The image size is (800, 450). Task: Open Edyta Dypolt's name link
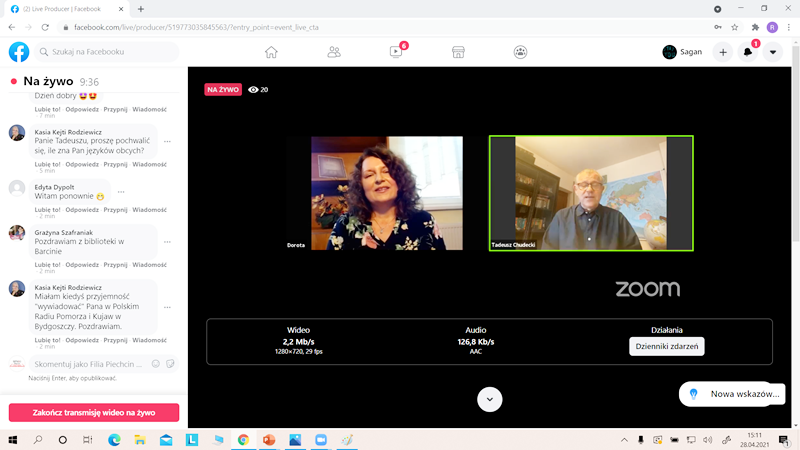[54, 187]
